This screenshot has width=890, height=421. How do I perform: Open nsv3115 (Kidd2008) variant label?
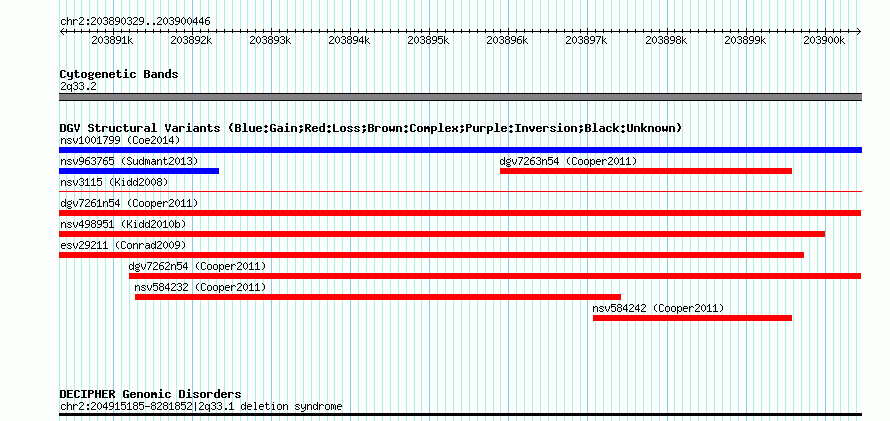pyautogui.click(x=114, y=182)
